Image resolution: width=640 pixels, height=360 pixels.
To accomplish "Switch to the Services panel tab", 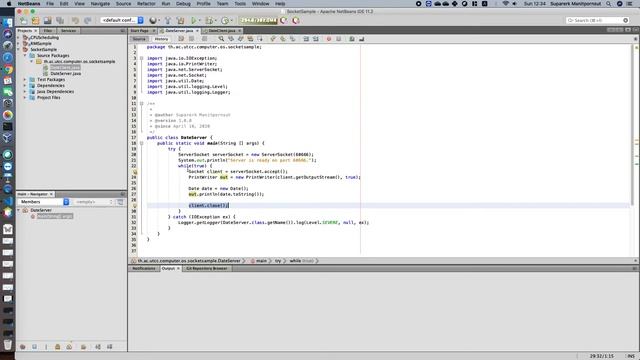I will pyautogui.click(x=68, y=31).
